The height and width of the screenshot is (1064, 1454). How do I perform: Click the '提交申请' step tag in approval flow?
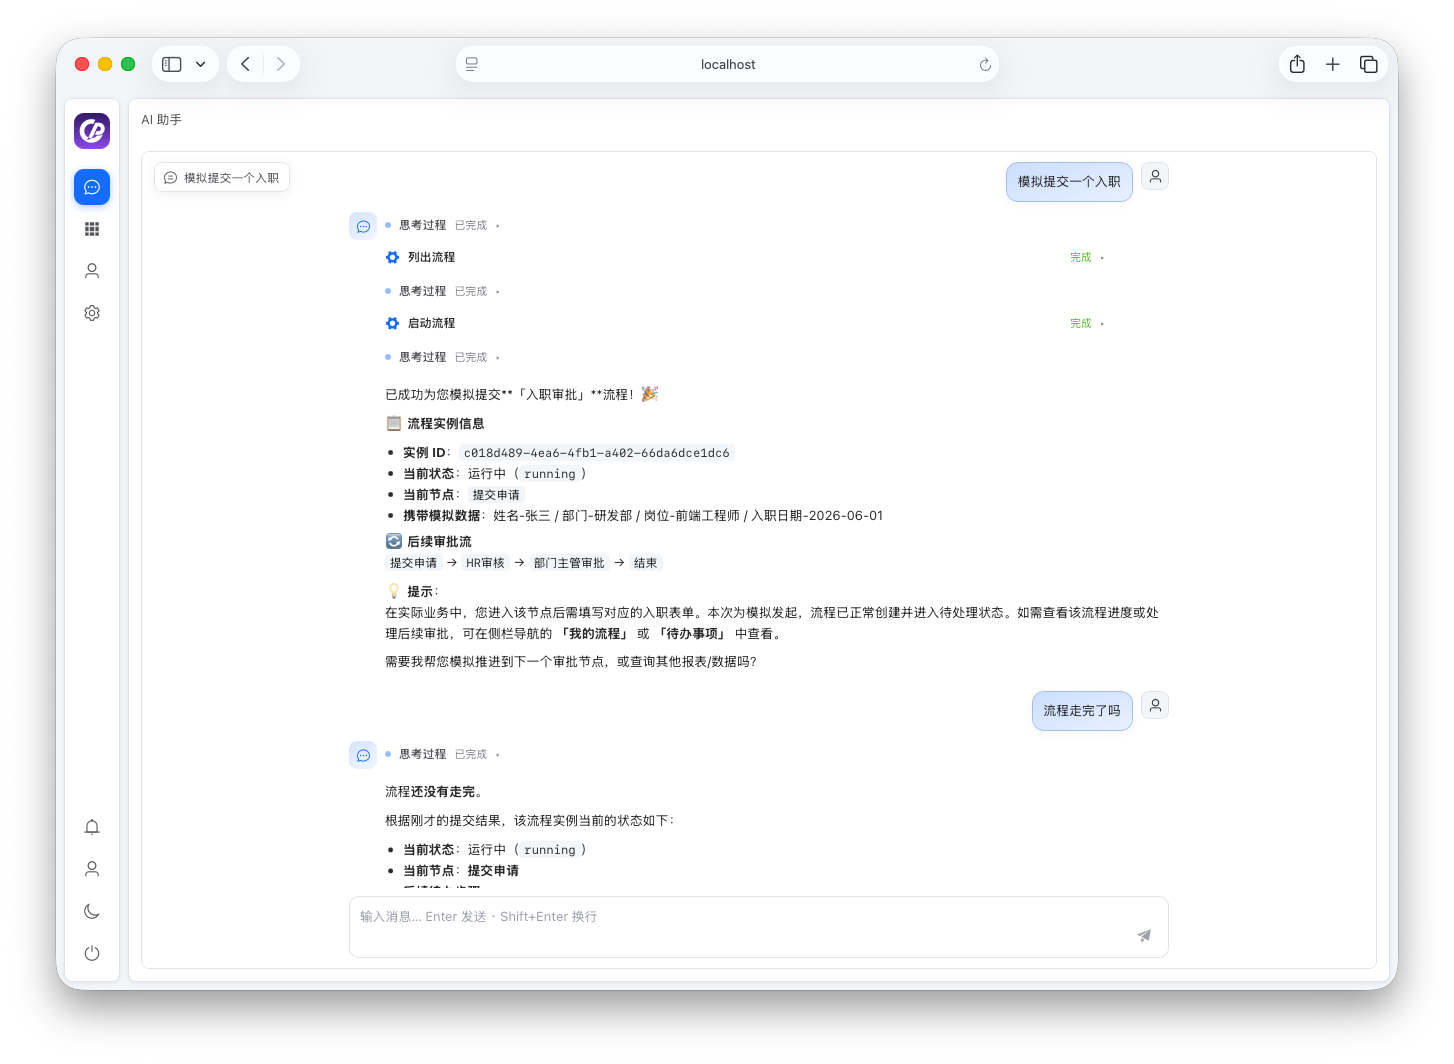(x=413, y=563)
